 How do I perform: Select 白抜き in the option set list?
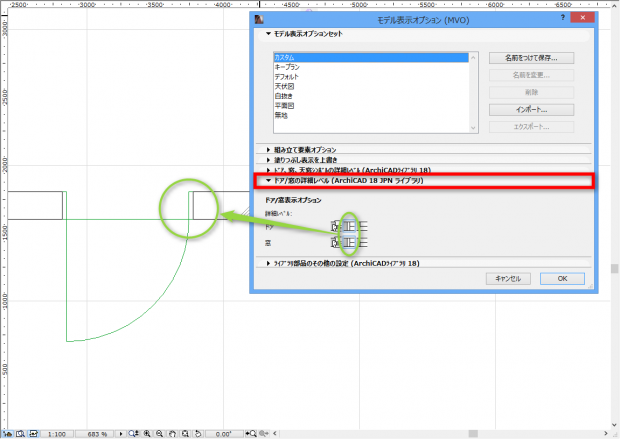[371, 96]
